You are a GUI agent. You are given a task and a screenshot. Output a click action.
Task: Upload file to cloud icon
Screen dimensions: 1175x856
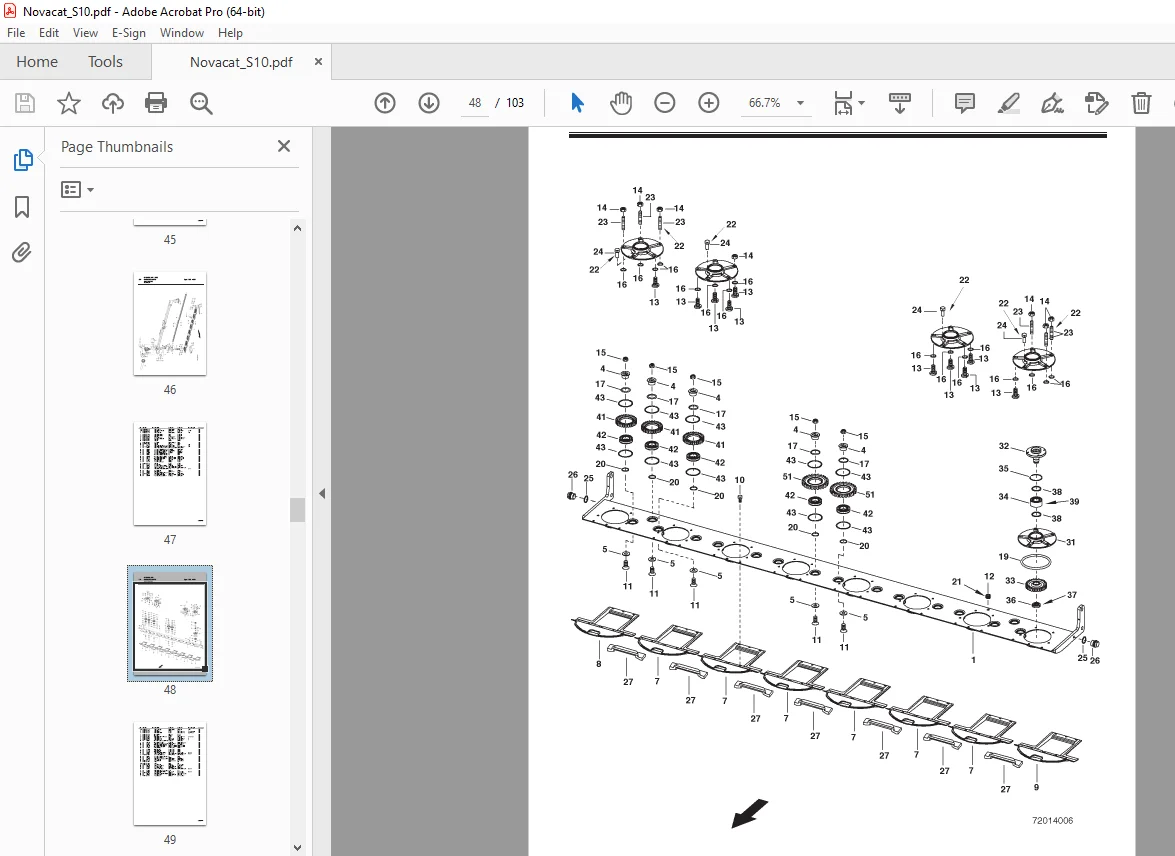pyautogui.click(x=113, y=103)
